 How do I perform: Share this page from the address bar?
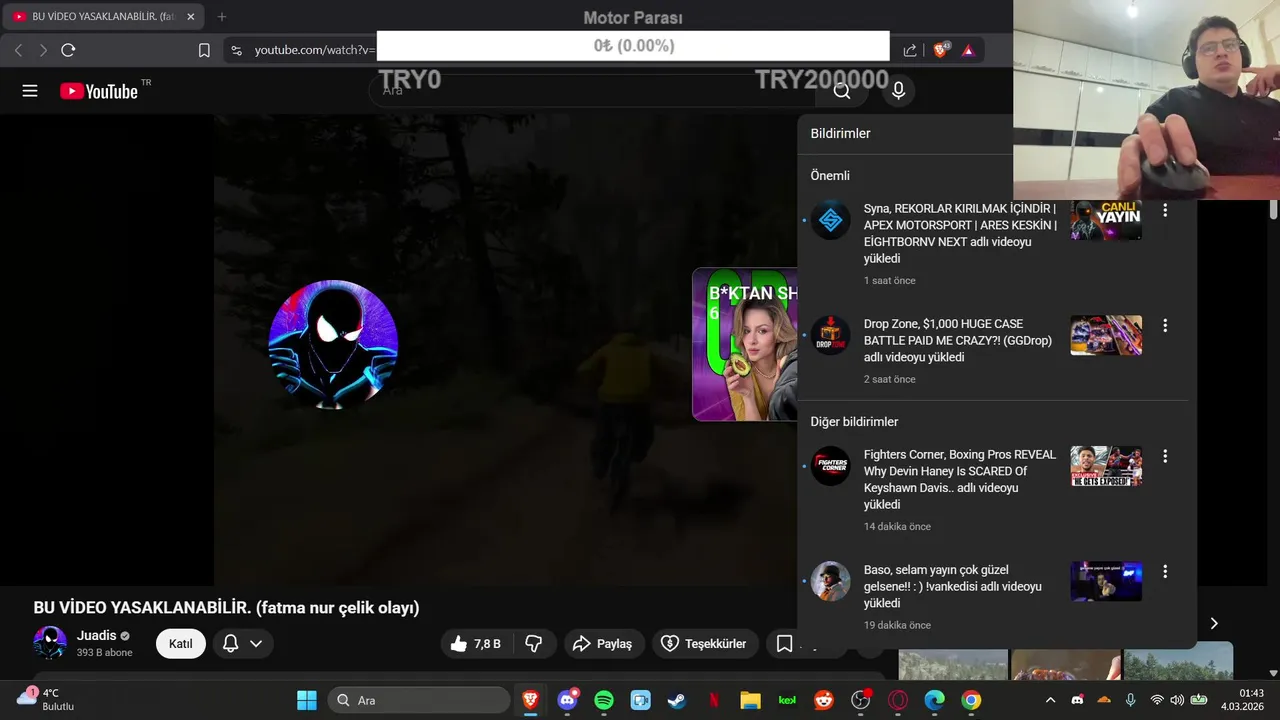click(910, 50)
